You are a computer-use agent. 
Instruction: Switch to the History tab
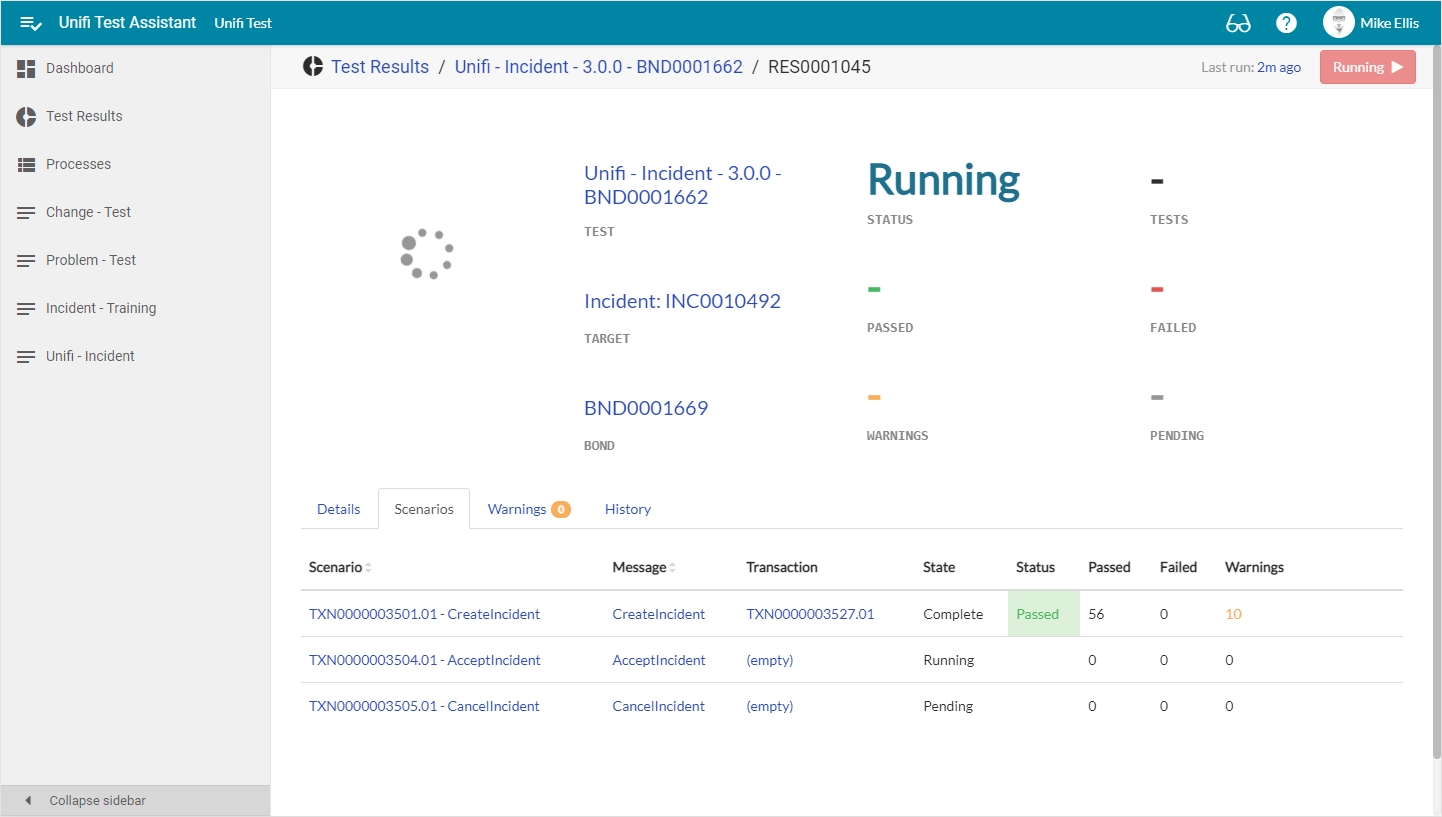pyautogui.click(x=627, y=509)
